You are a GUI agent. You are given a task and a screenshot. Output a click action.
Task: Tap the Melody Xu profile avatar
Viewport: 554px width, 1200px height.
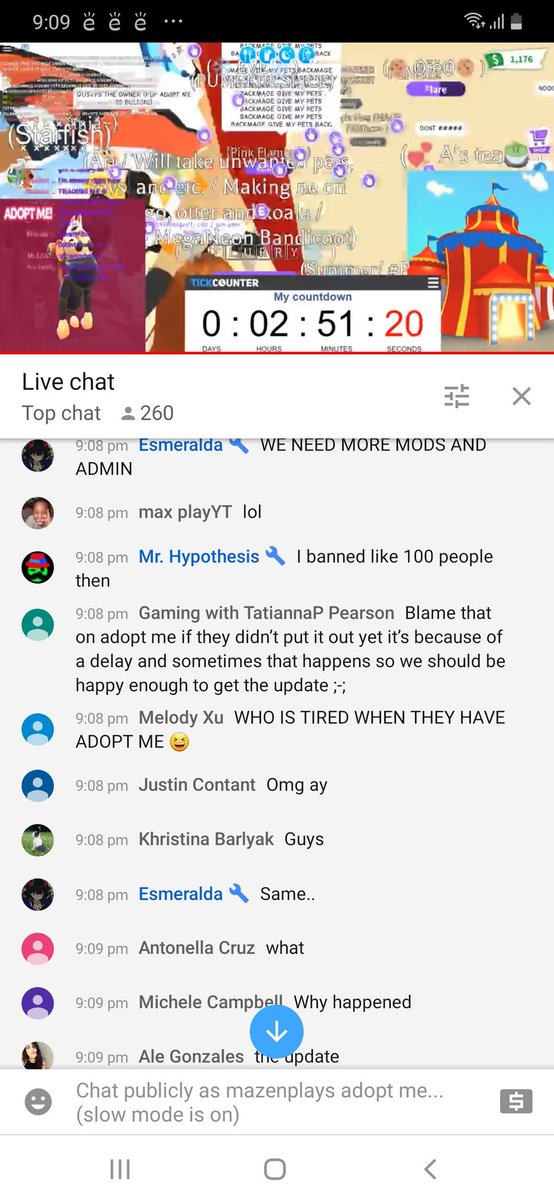pos(38,729)
